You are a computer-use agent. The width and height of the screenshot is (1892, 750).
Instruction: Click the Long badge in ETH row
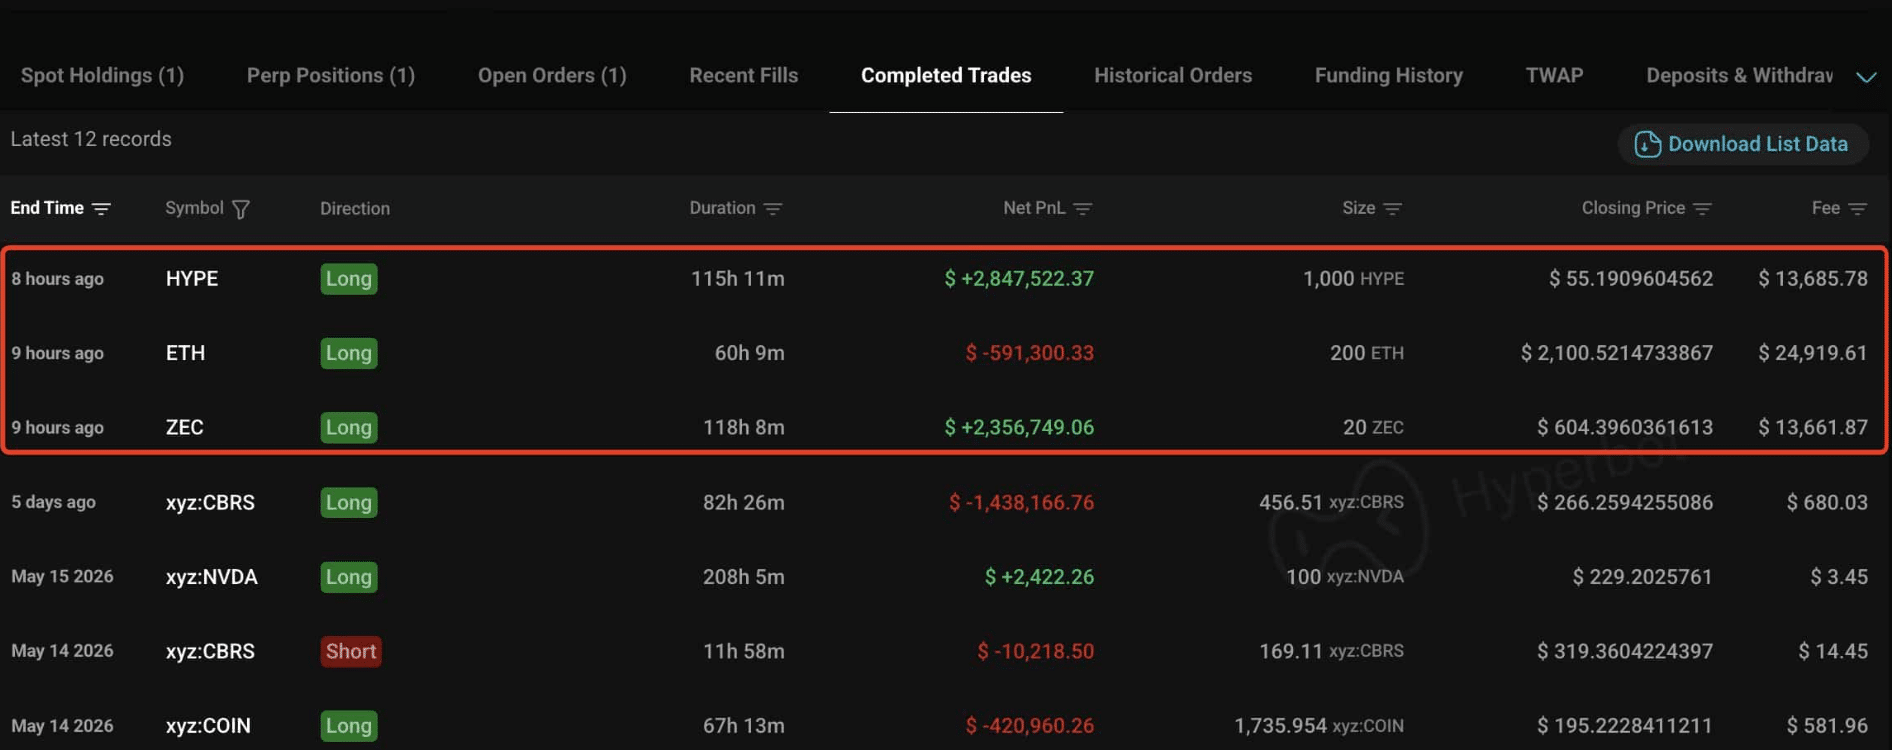click(349, 353)
